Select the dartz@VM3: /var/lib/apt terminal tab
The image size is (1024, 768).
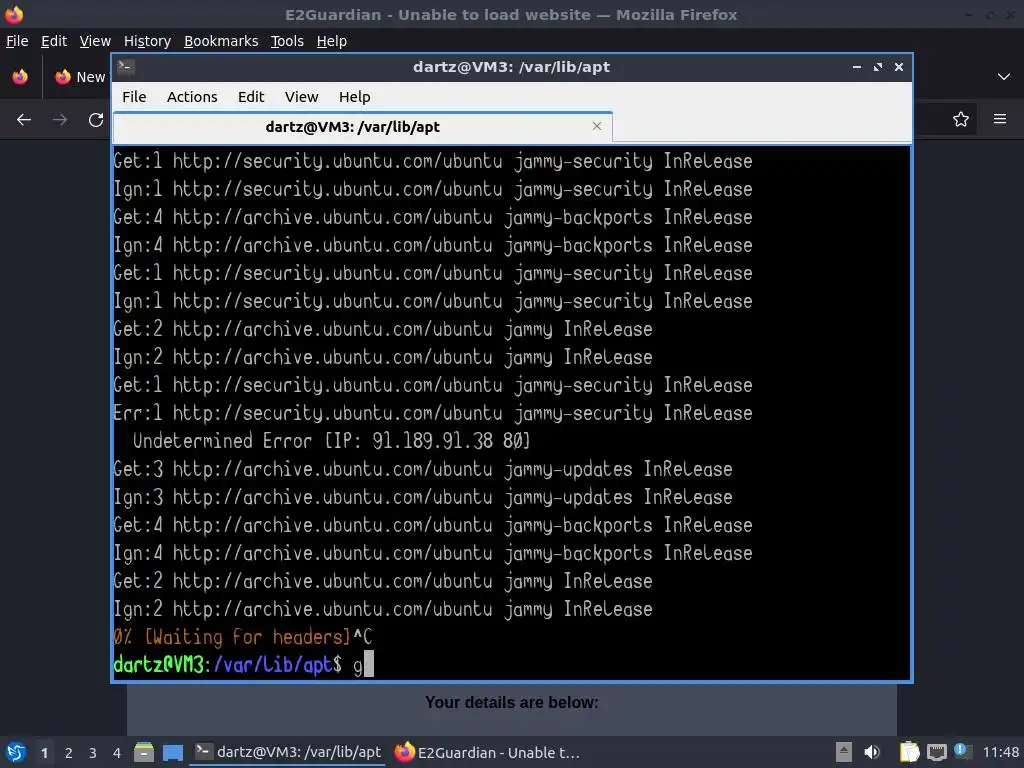[362, 127]
